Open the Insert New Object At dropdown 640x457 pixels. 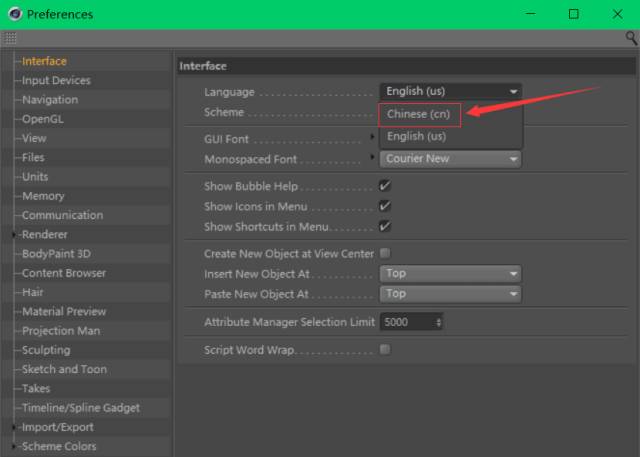pyautogui.click(x=450, y=273)
